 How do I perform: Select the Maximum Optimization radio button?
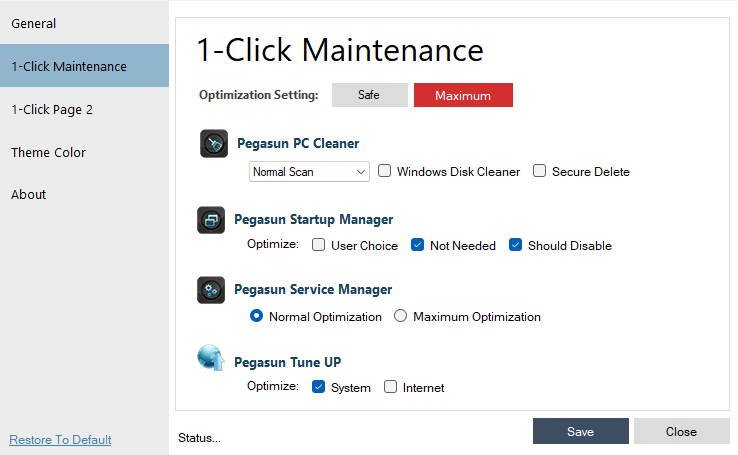tap(401, 317)
